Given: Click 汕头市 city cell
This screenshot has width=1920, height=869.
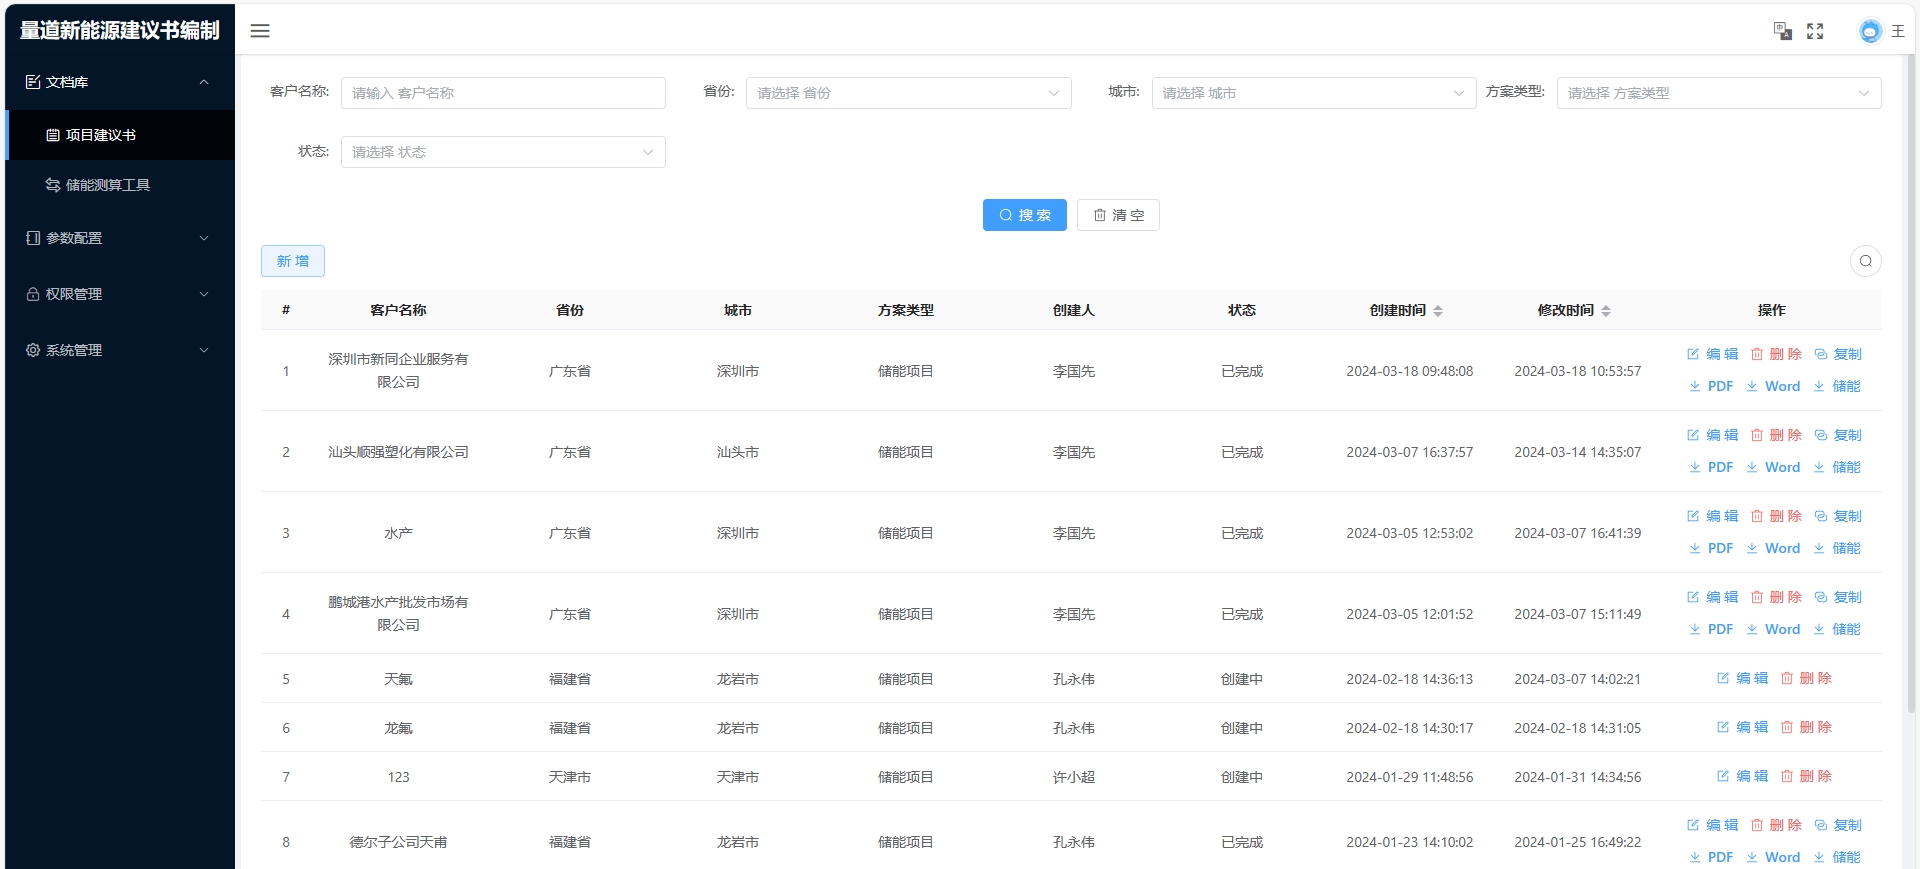Looking at the screenshot, I should (x=738, y=452).
